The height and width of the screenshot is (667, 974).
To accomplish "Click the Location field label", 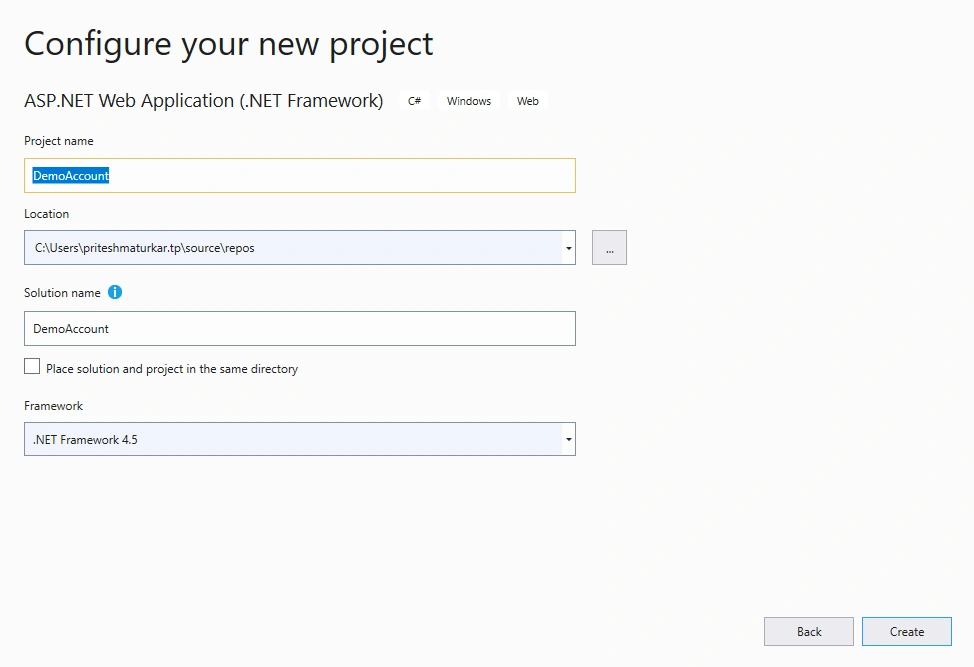I will [x=47, y=214].
